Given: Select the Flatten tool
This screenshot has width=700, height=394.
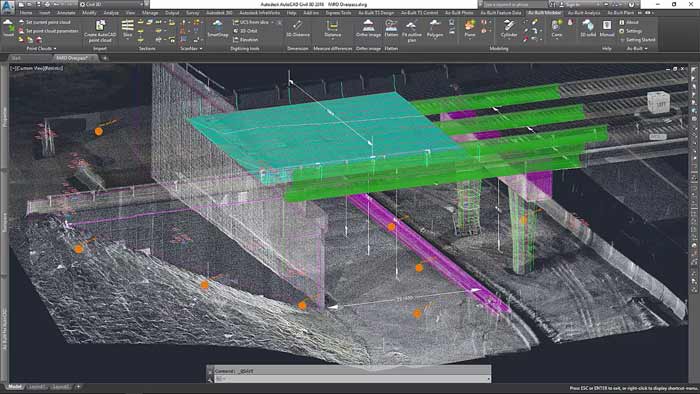Looking at the screenshot, I should (391, 28).
